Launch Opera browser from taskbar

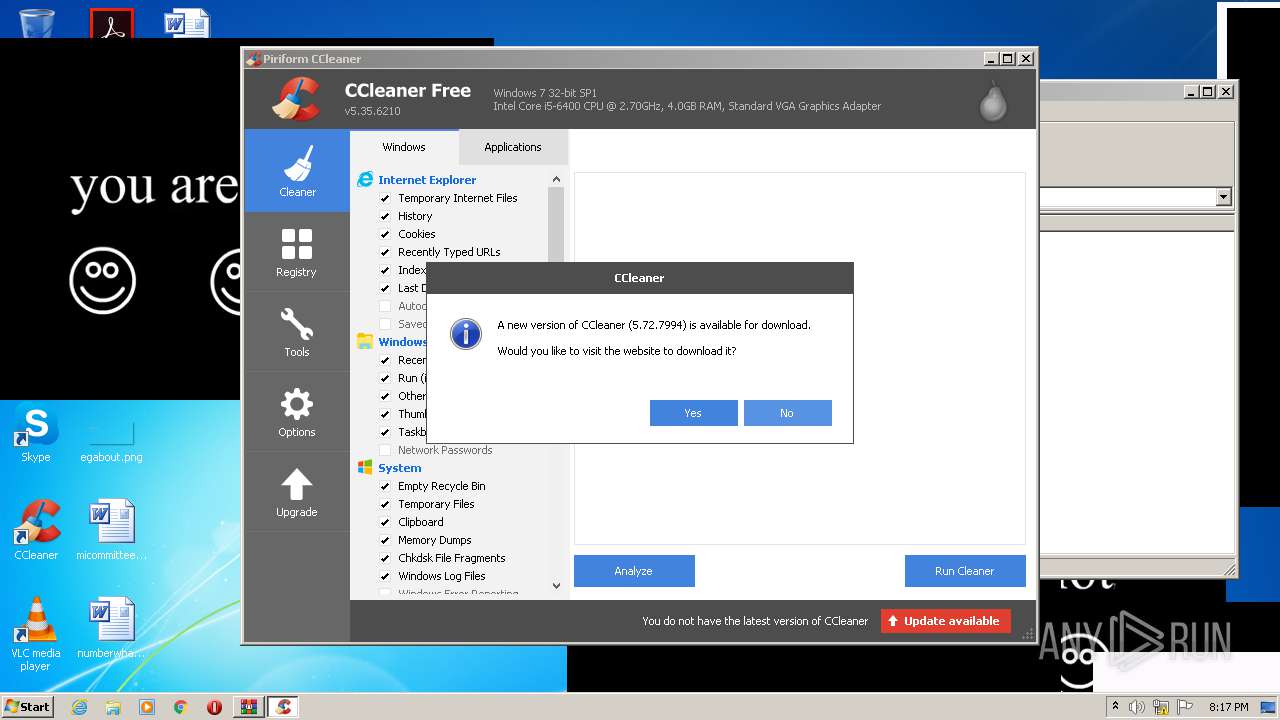click(x=214, y=707)
